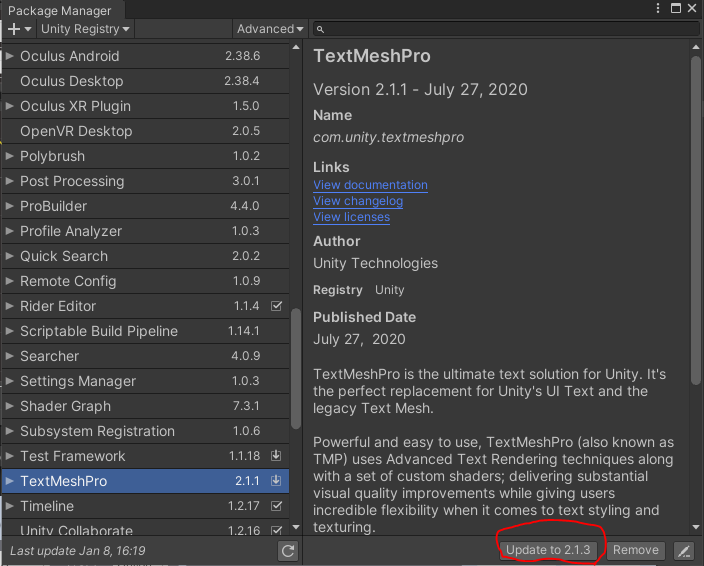Viewport: 704px width, 566px height.
Task: Open the View licenses link
Action: tap(352, 217)
